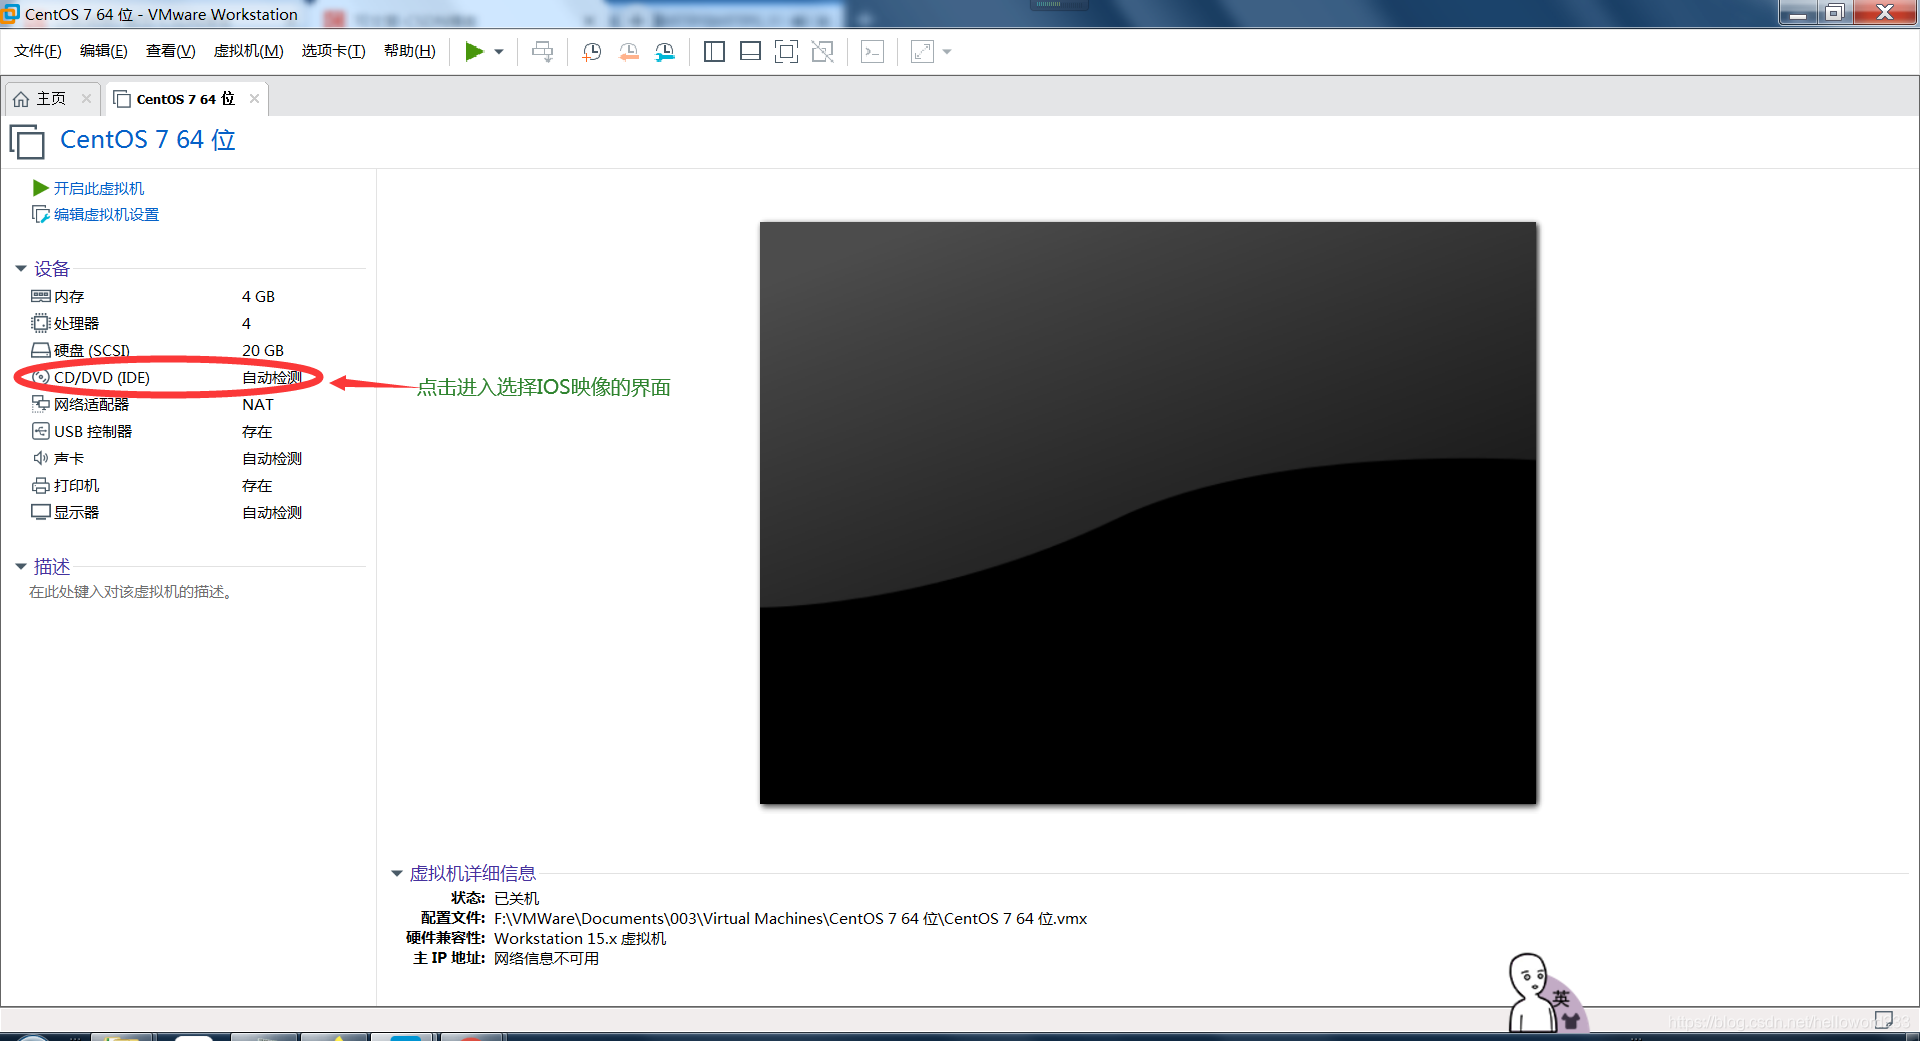The height and width of the screenshot is (1041, 1920).
Task: Open the power options dropdown arrow
Action: 499,52
